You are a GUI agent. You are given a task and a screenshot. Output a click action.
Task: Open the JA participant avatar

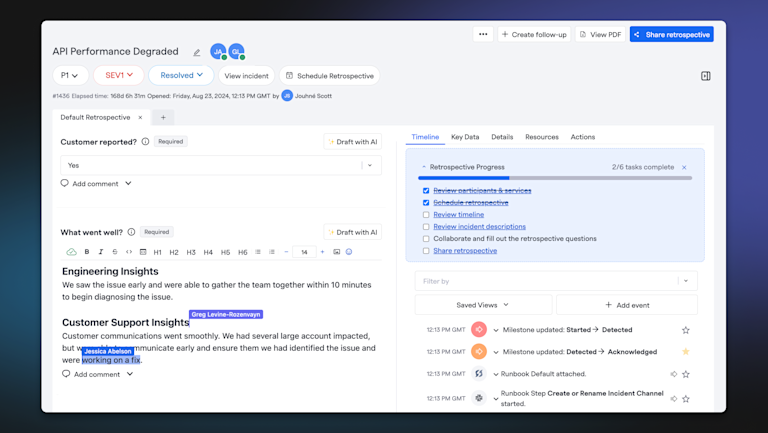click(218, 51)
